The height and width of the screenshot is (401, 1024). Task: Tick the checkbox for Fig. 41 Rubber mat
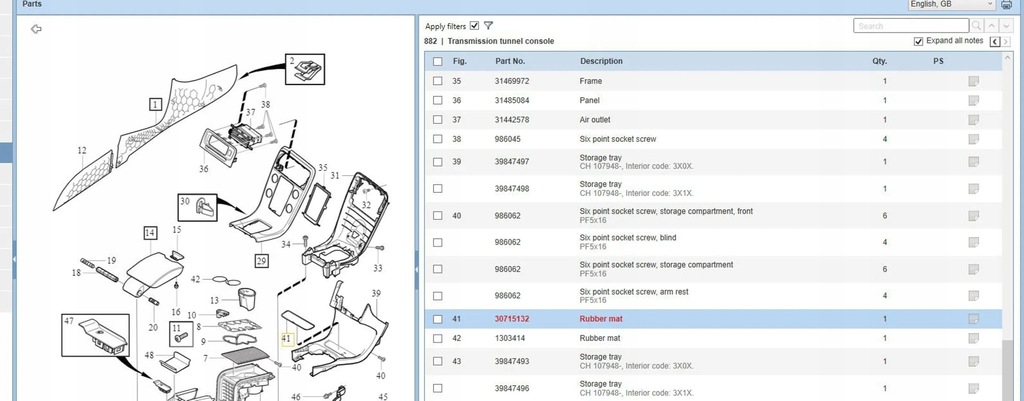point(438,319)
